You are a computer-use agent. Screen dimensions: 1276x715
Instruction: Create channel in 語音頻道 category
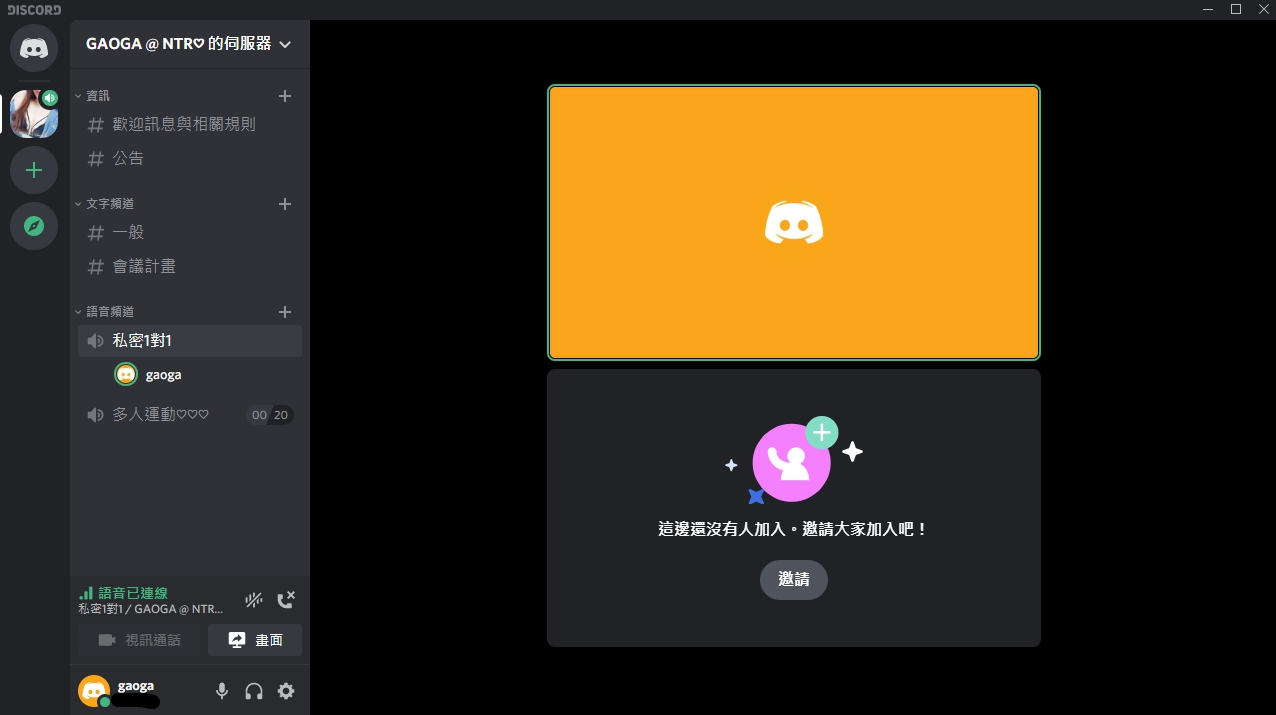(x=285, y=312)
